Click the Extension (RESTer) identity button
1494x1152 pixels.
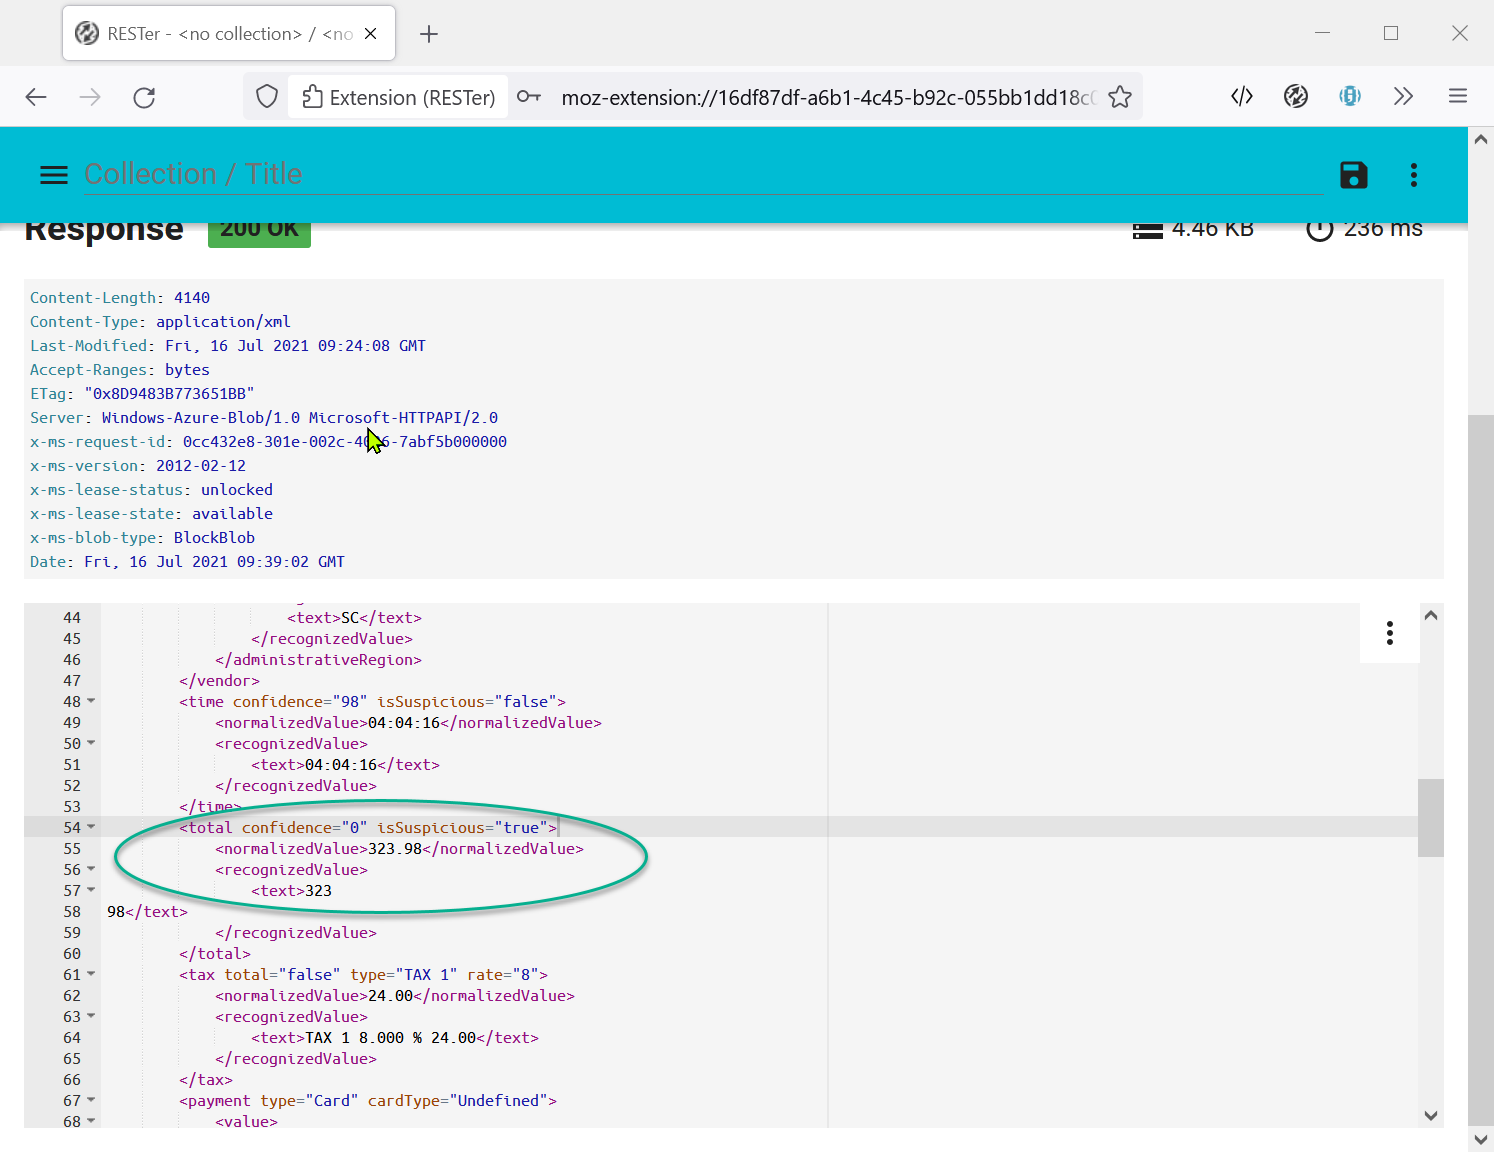pyautogui.click(x=399, y=97)
